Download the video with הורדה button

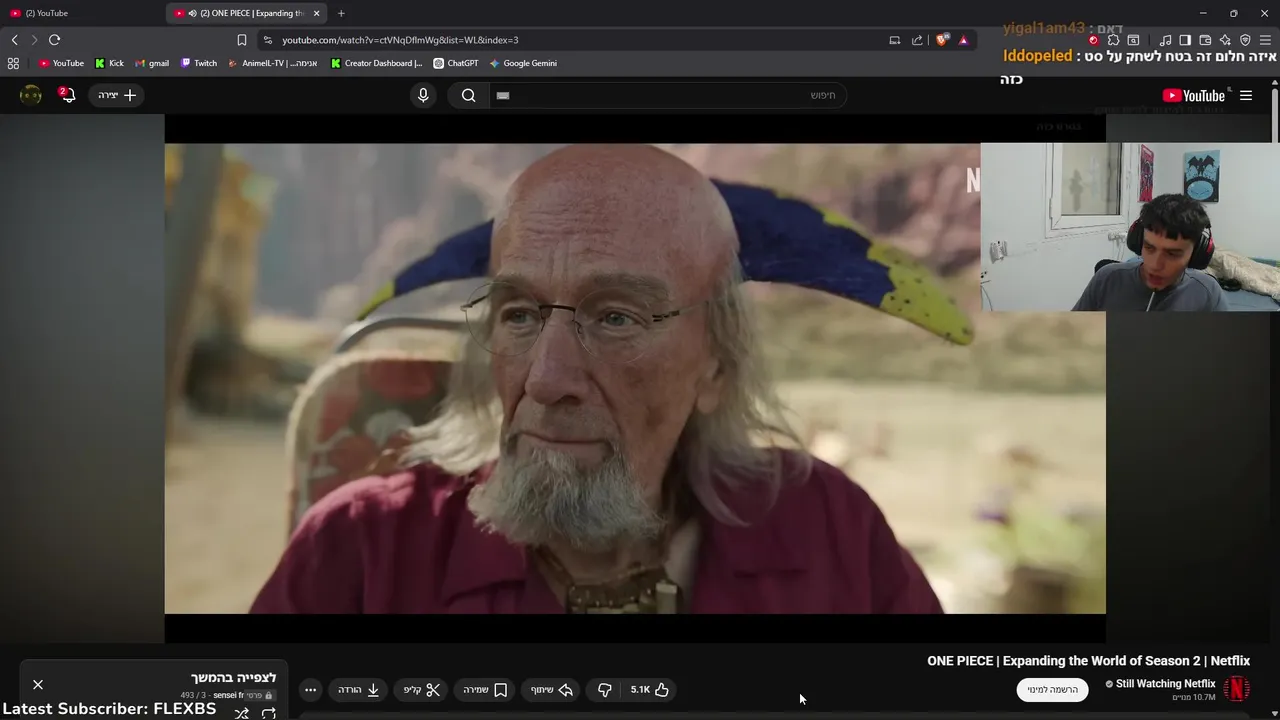[x=359, y=689]
